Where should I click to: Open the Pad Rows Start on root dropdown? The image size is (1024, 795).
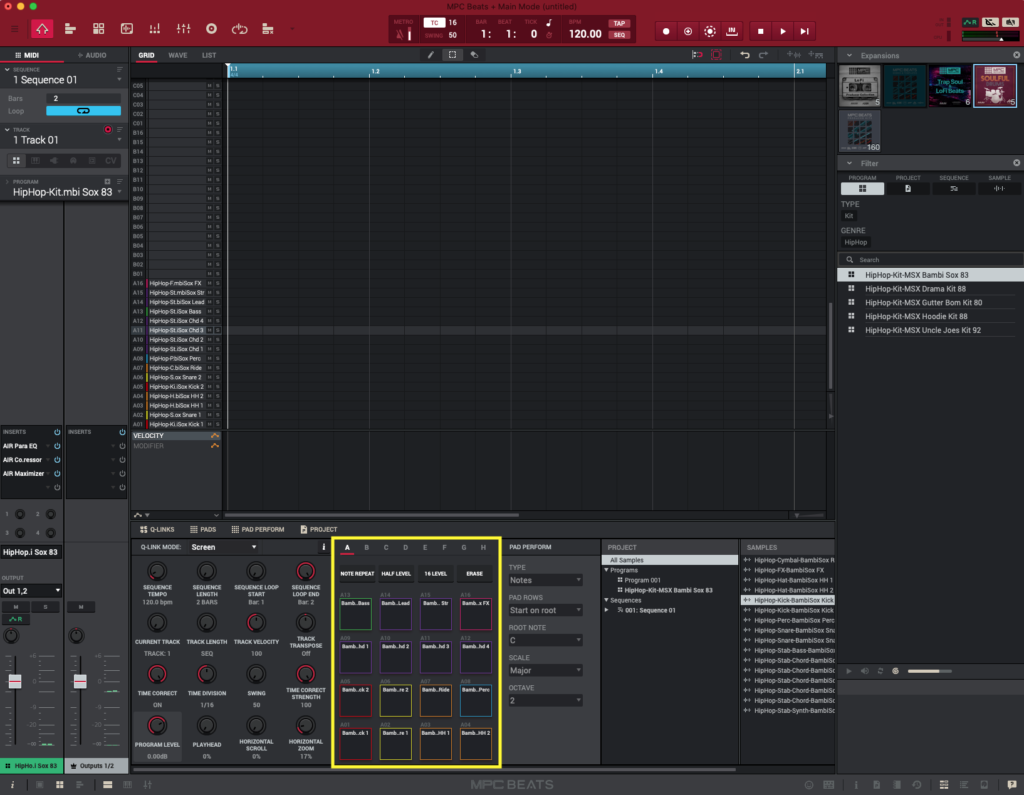coord(545,610)
